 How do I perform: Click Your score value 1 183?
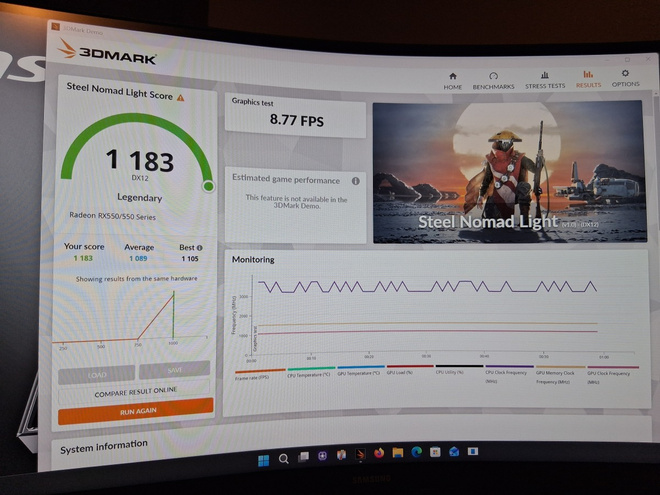(x=83, y=258)
